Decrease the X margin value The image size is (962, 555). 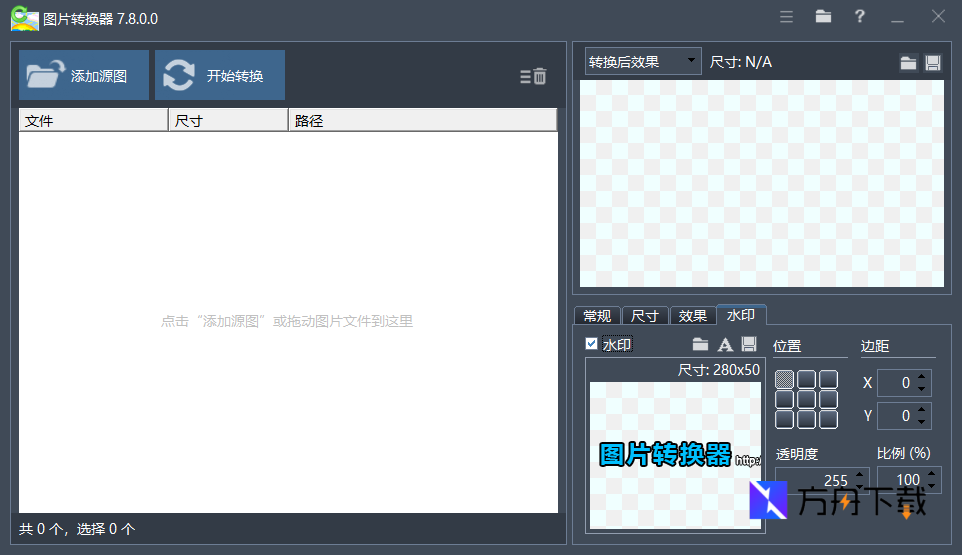click(922, 389)
